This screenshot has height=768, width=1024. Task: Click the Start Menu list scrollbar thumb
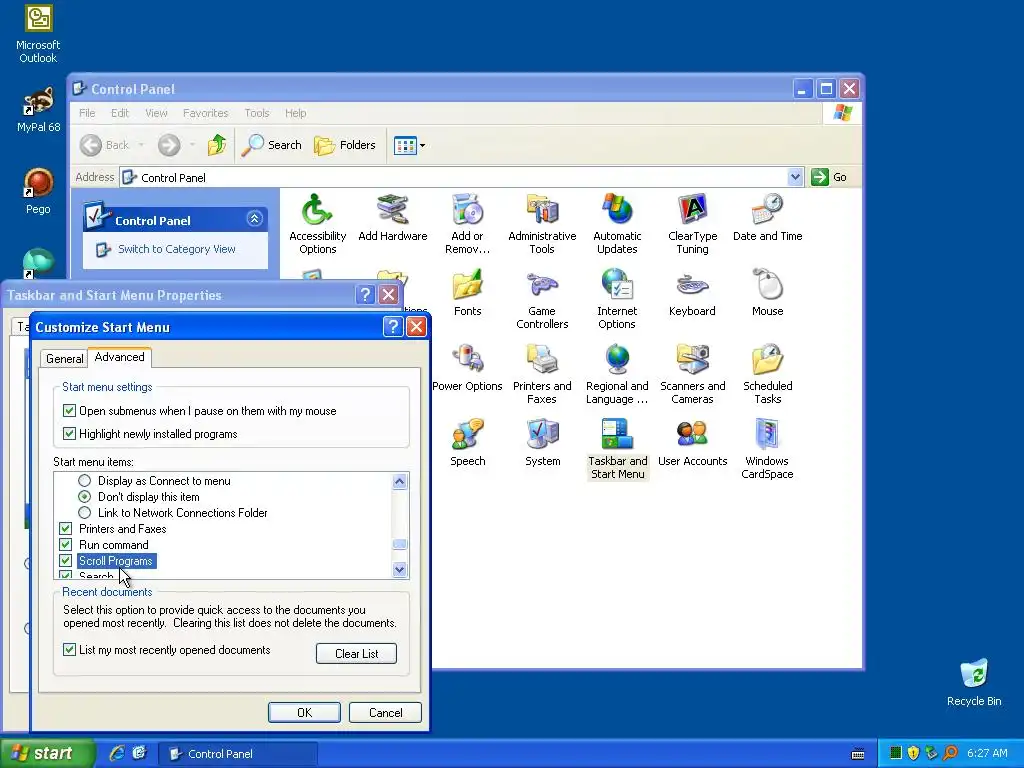pos(400,545)
